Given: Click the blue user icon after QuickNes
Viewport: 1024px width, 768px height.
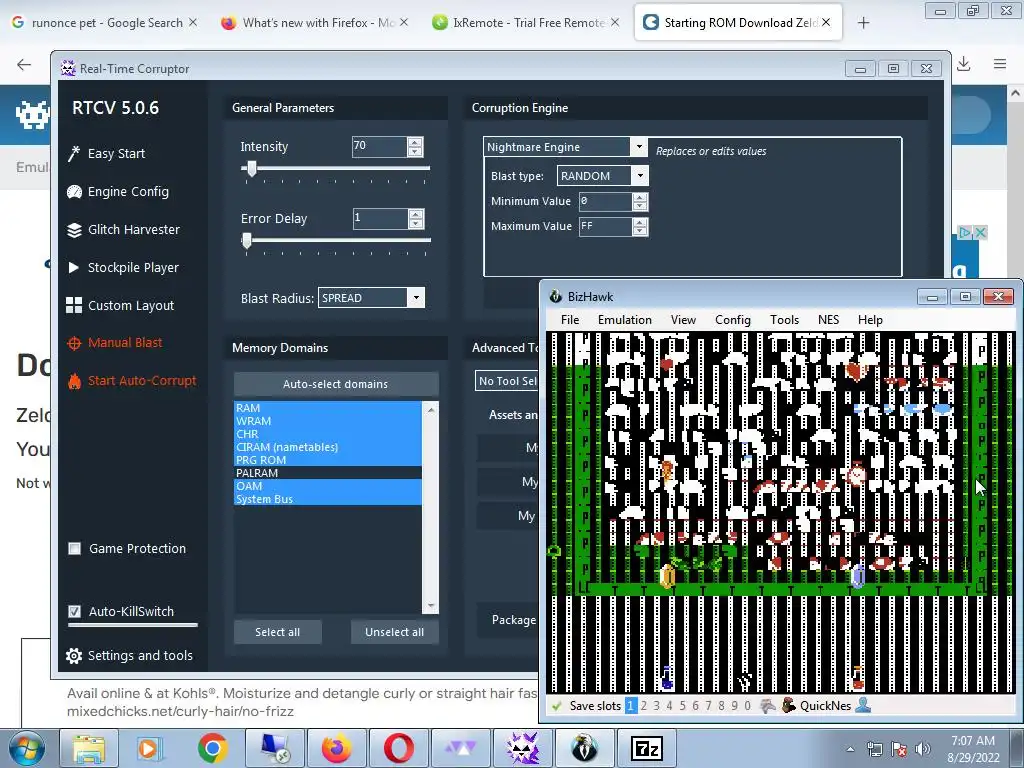Looking at the screenshot, I should pyautogui.click(x=863, y=705).
